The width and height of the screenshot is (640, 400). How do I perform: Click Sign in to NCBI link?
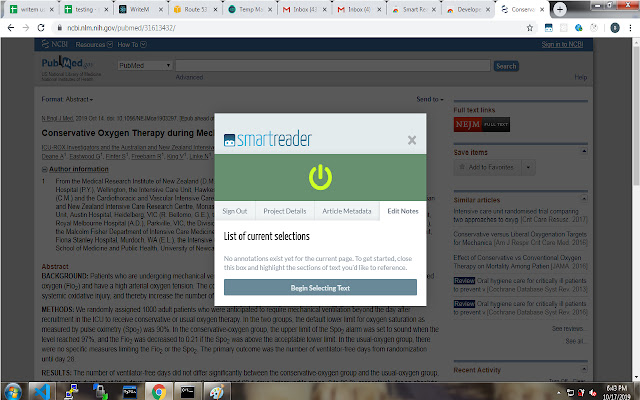562,44
